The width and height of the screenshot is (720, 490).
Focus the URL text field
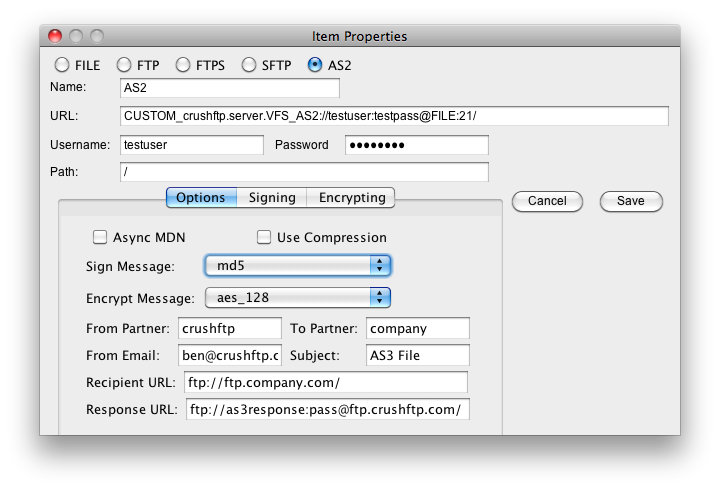click(x=394, y=116)
